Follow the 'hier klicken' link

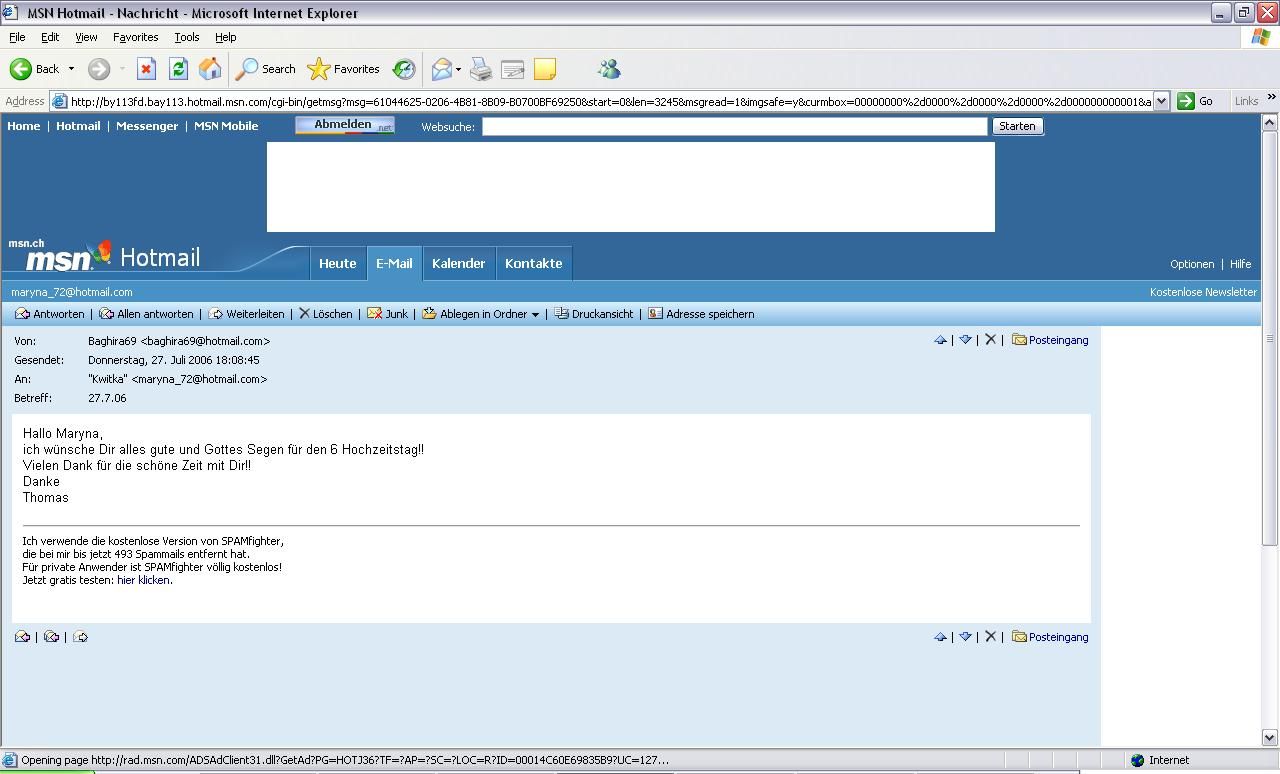(143, 580)
